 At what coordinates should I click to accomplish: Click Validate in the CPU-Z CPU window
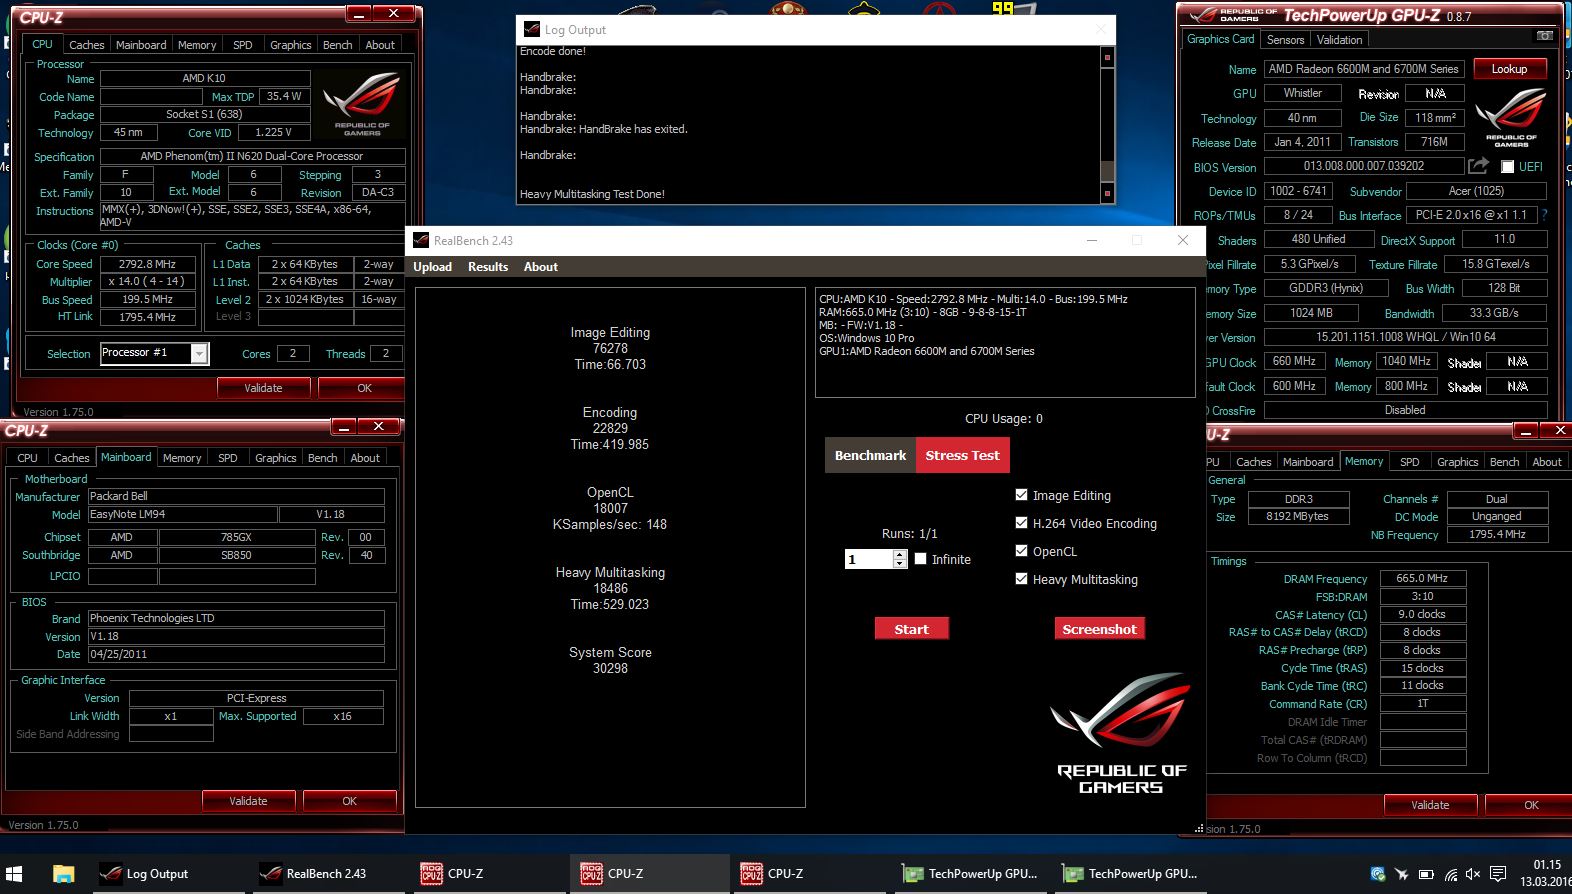click(x=263, y=388)
